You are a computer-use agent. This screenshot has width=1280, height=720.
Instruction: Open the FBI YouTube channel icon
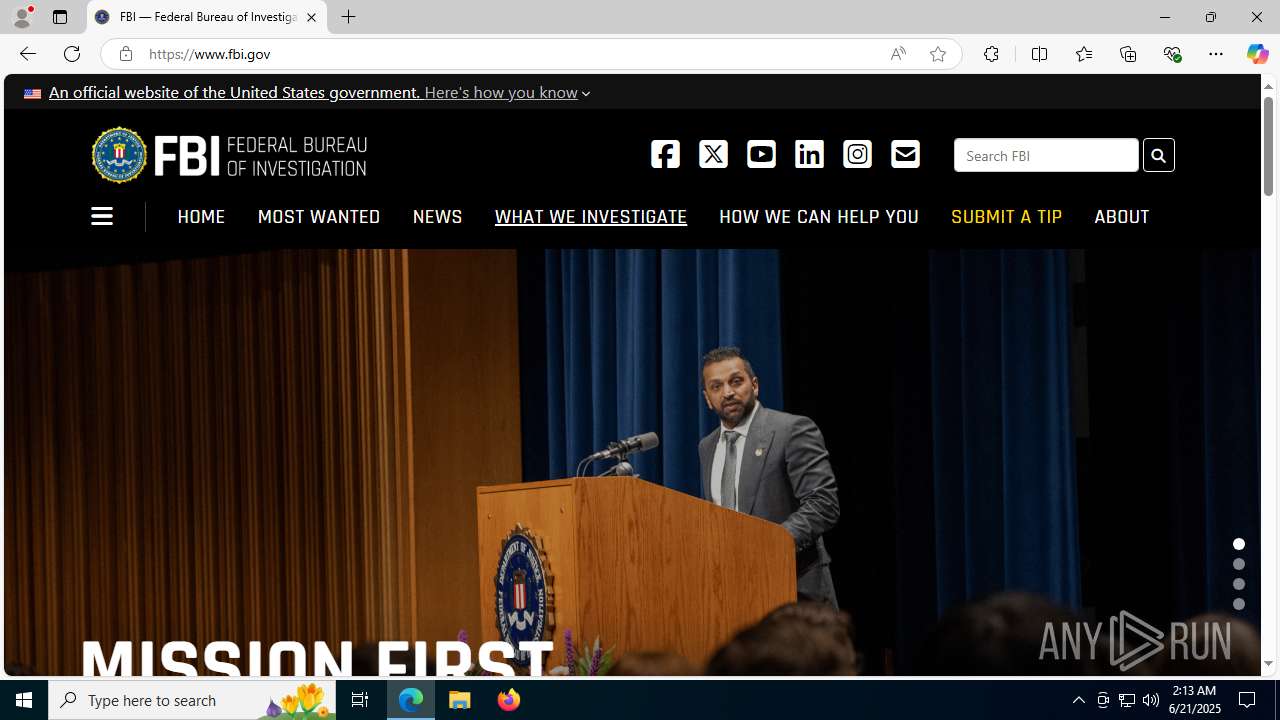(761, 154)
